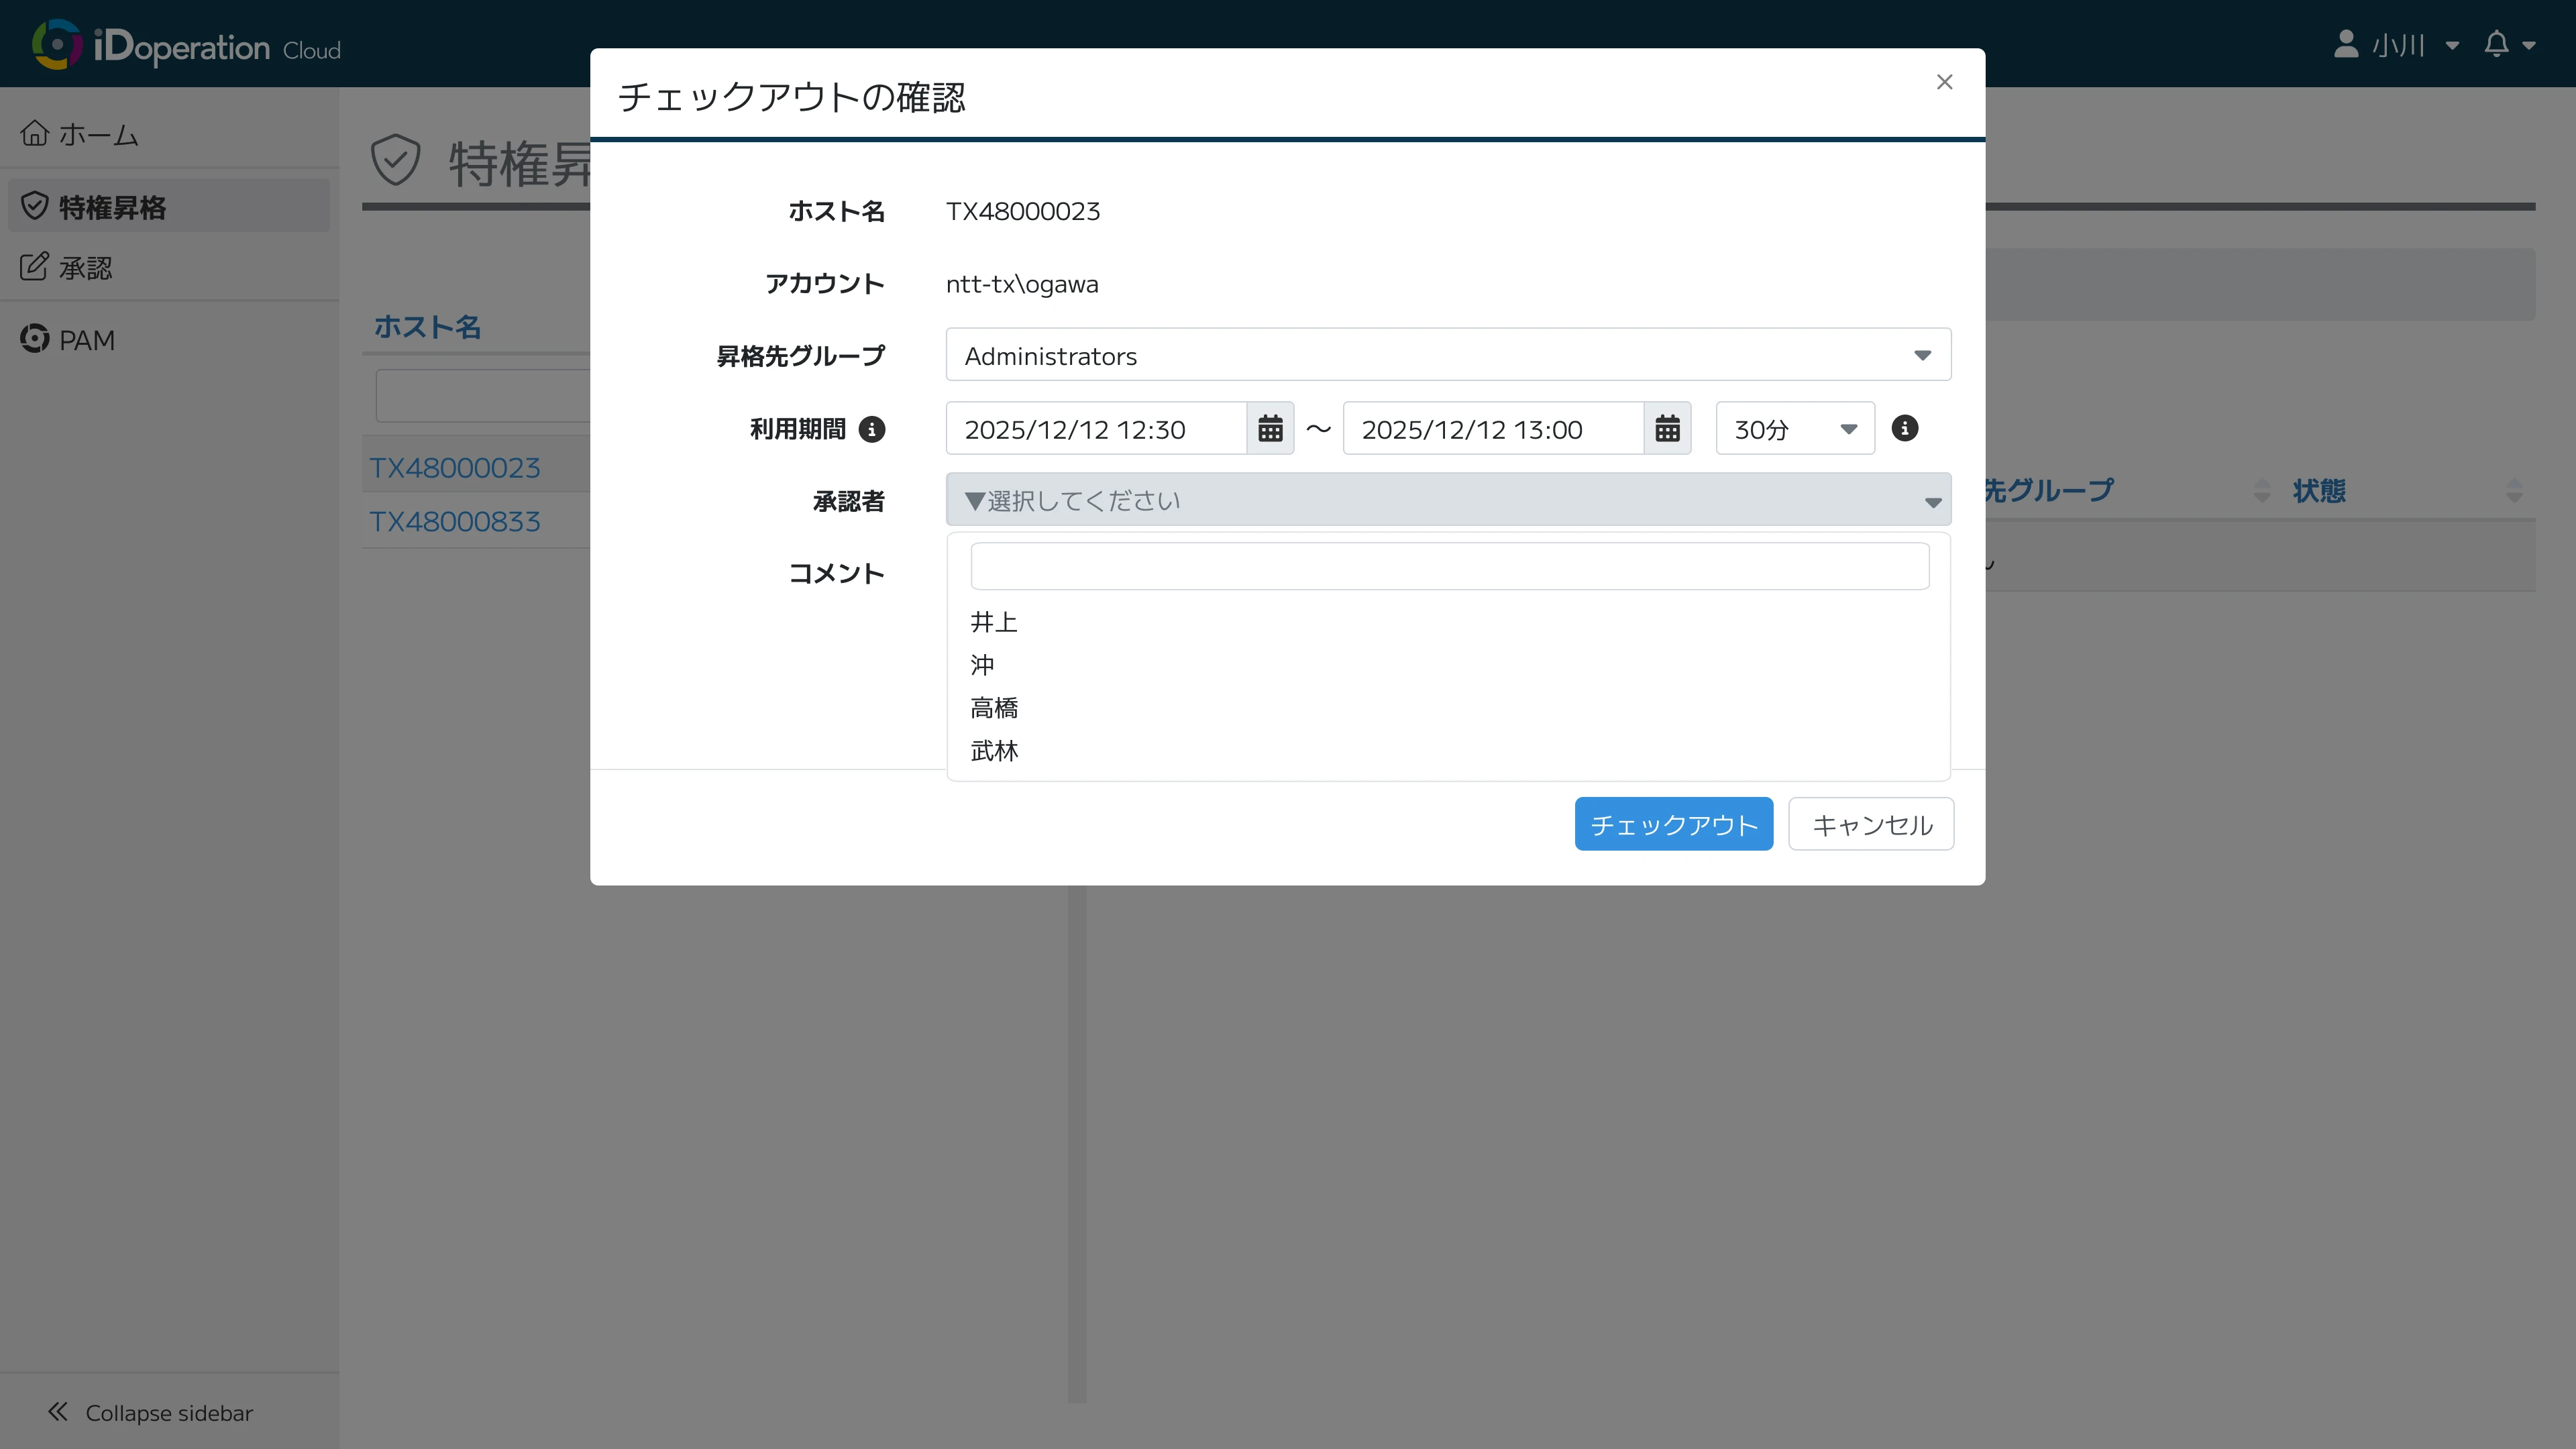Open the 30分 duration dropdown
Image resolution: width=2576 pixels, height=1449 pixels.
point(1794,429)
